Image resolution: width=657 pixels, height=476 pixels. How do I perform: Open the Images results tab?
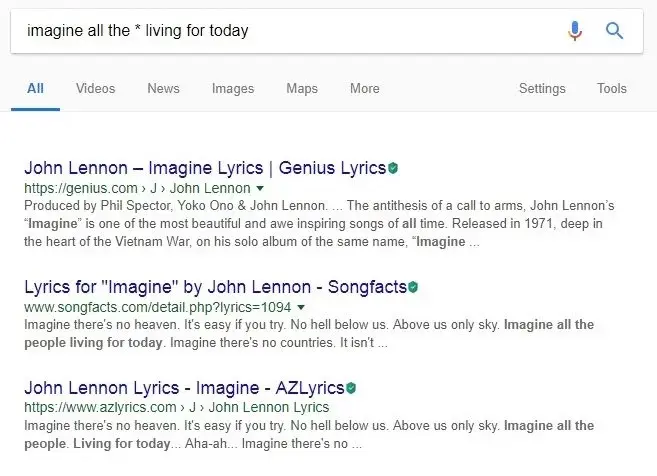pyautogui.click(x=232, y=89)
